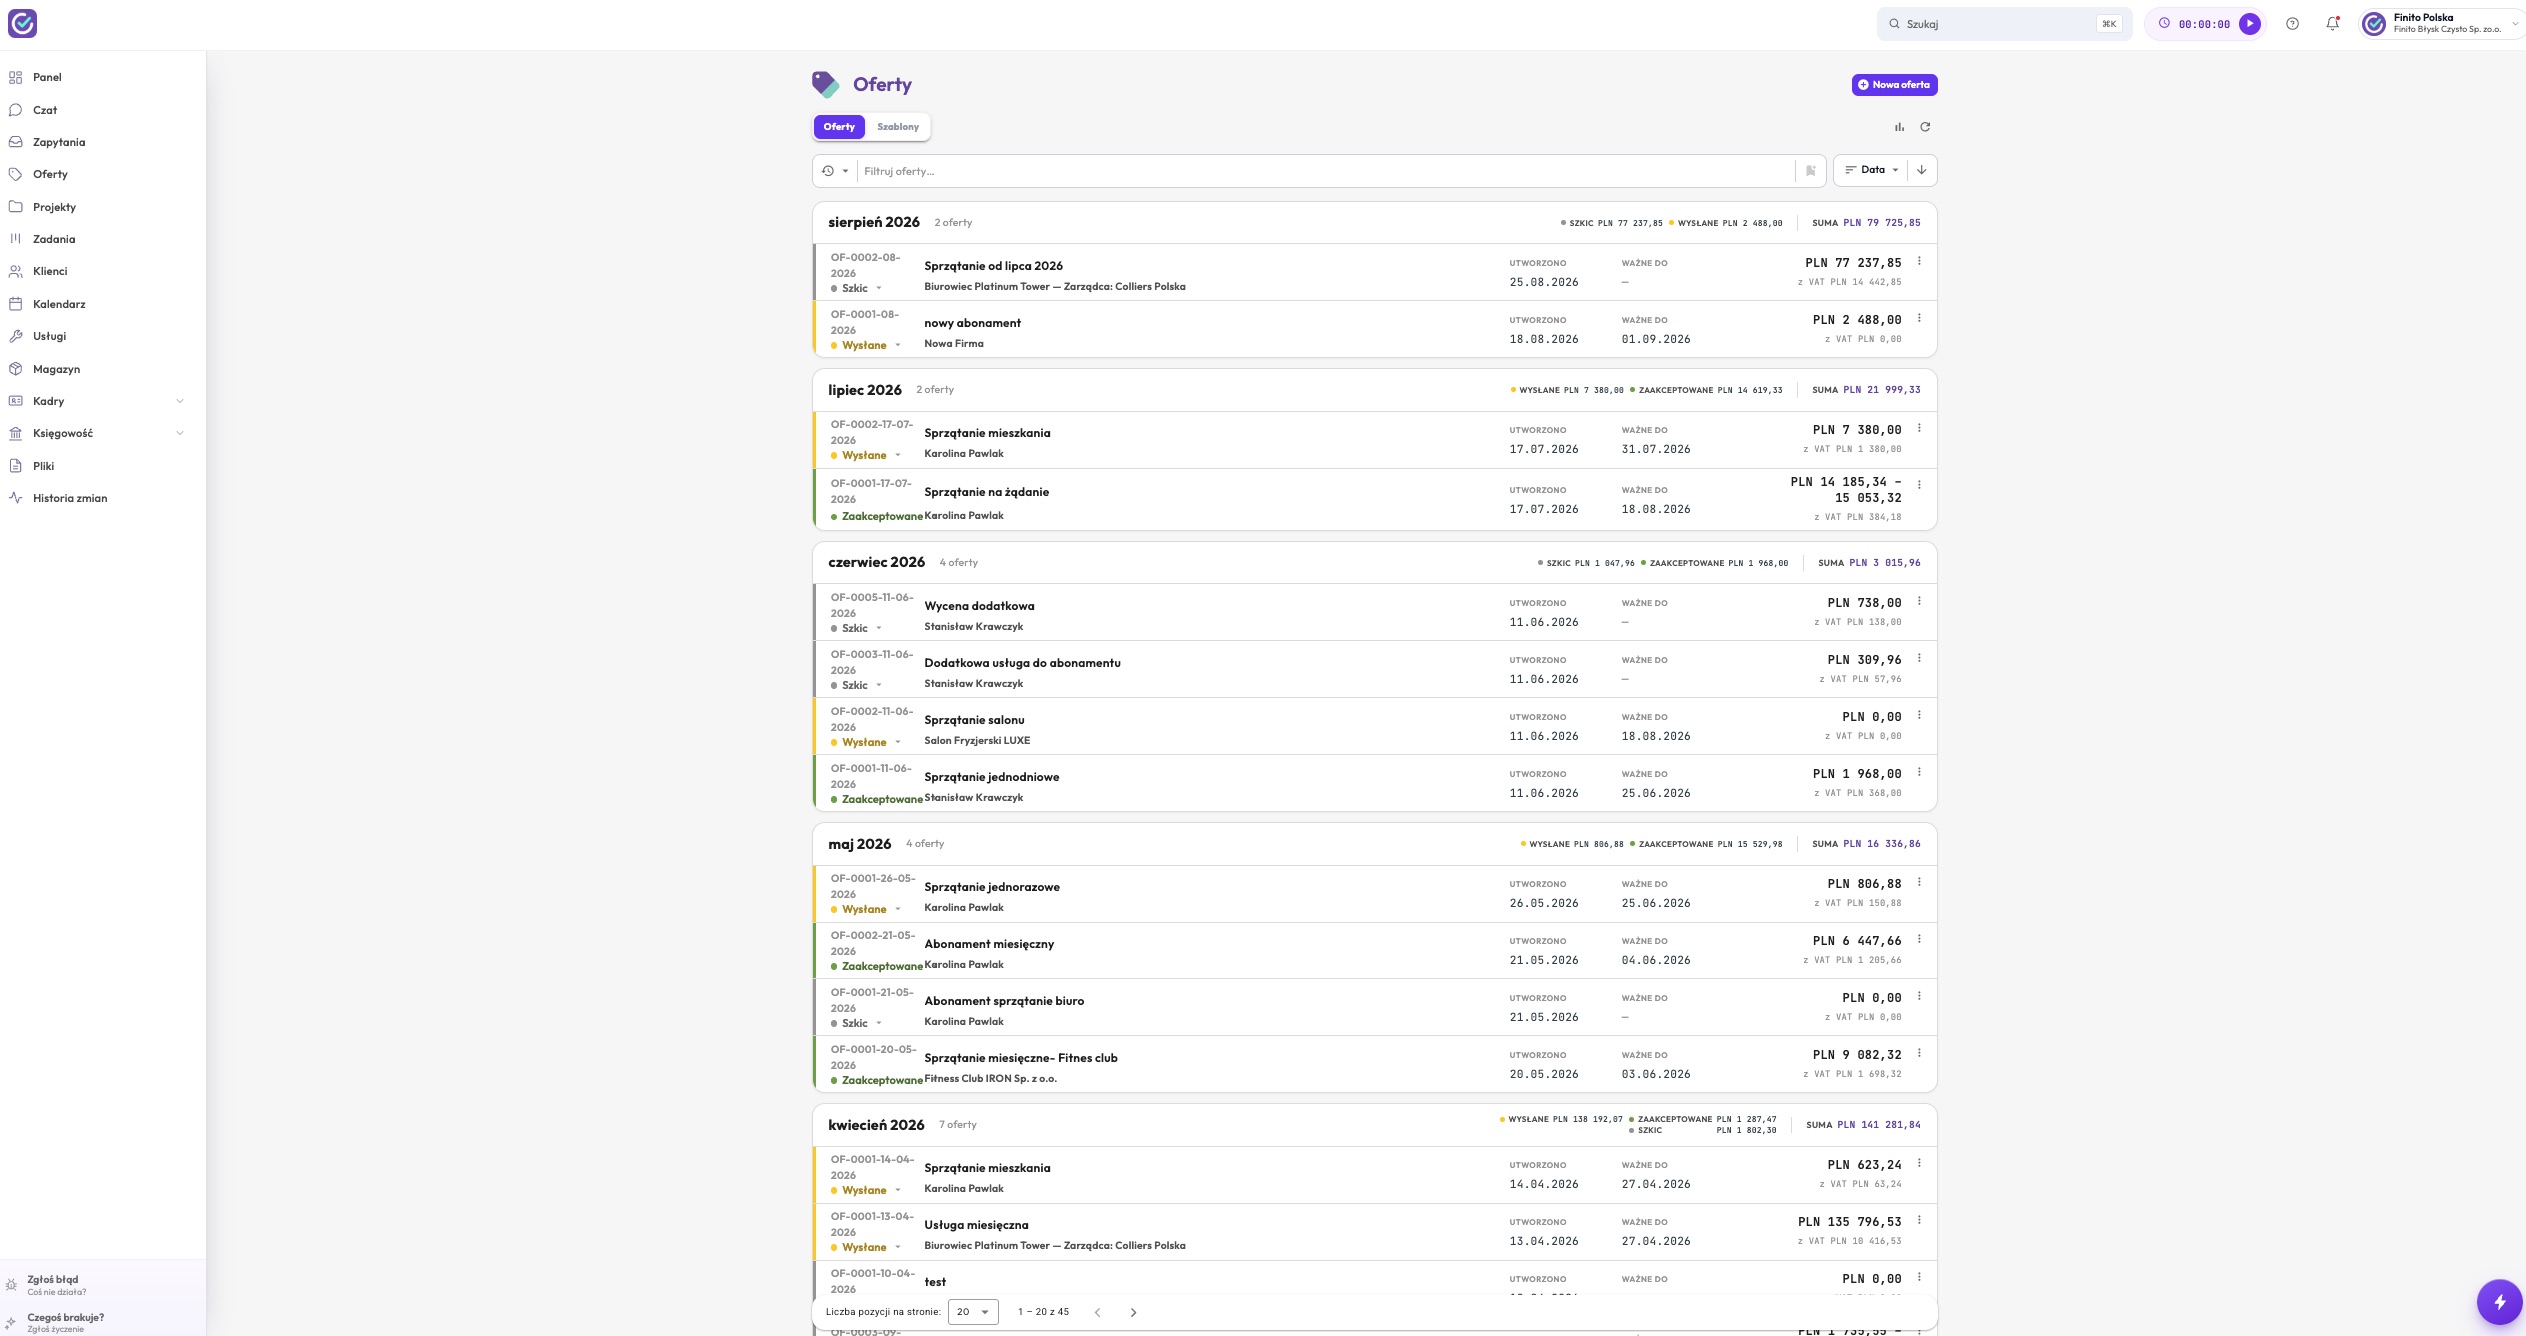Screen dimensions: 2526x1336
Task: Click the Pliki file icon
Action: [15, 466]
